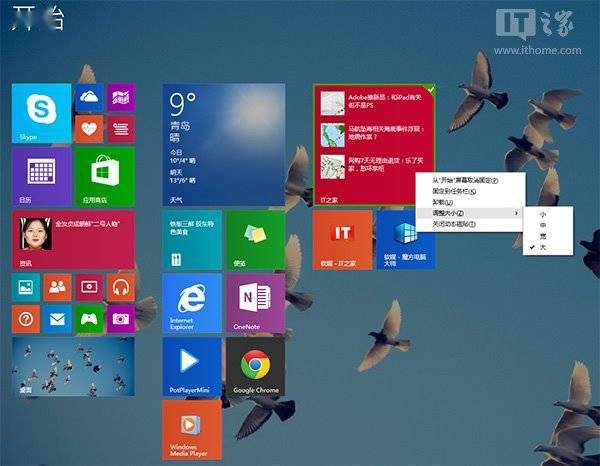The height and width of the screenshot is (466, 600).
Task: Launch the OneNote tile
Action: pyautogui.click(x=256, y=303)
